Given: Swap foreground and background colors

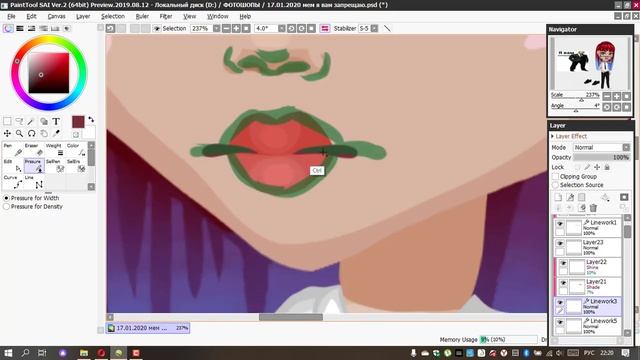Looking at the screenshot, I should [91, 120].
